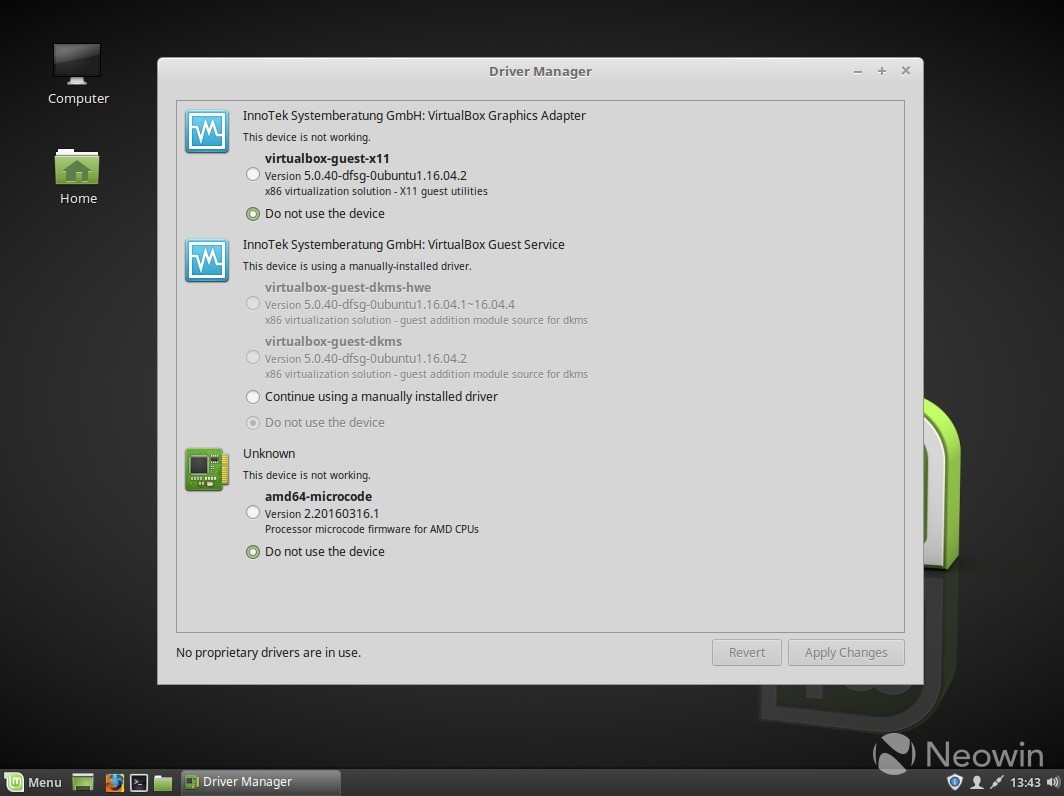Click the Unknown device chip icon
Image resolution: width=1064 pixels, height=796 pixels.
(206, 469)
